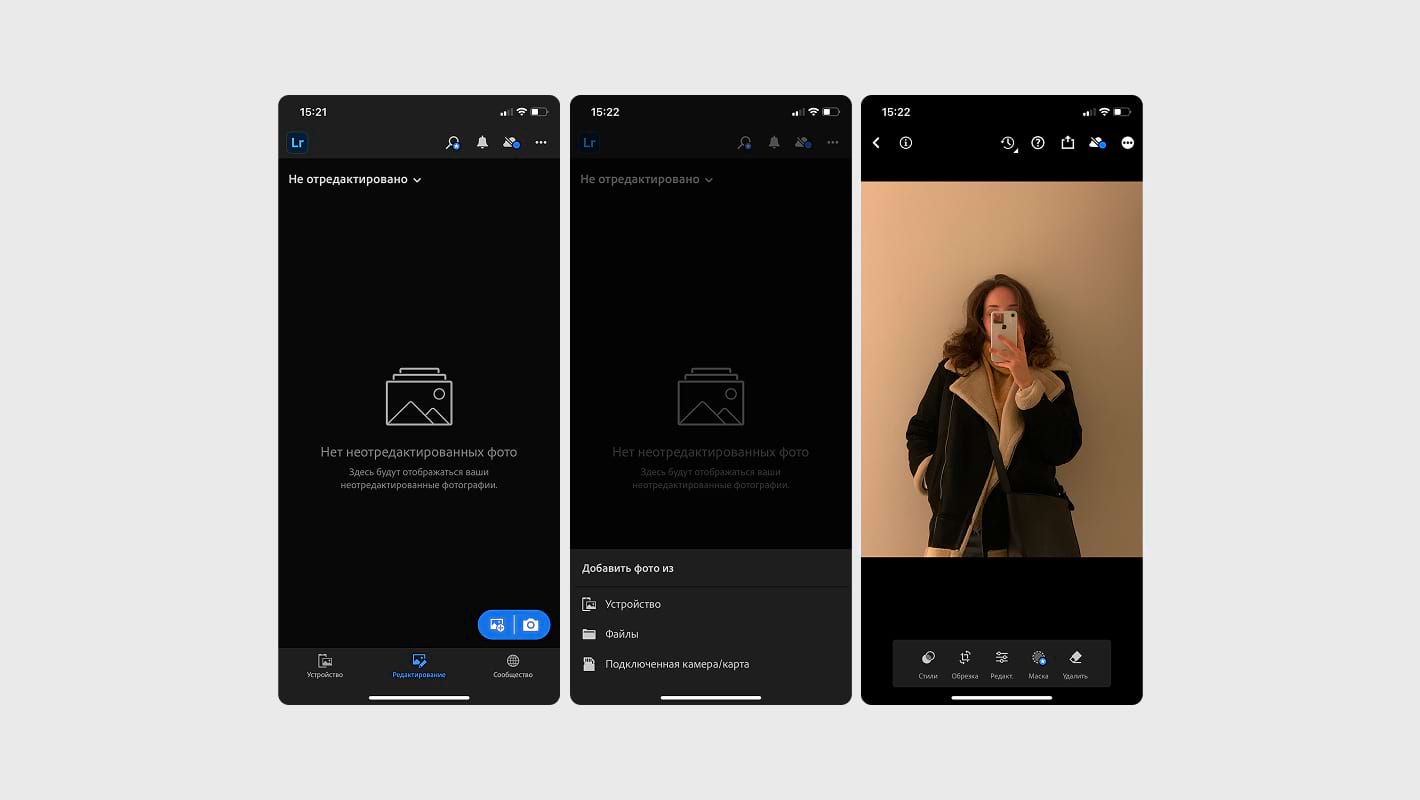The height and width of the screenshot is (800, 1420).
Task: Open the help question mark icon
Action: (x=1038, y=143)
